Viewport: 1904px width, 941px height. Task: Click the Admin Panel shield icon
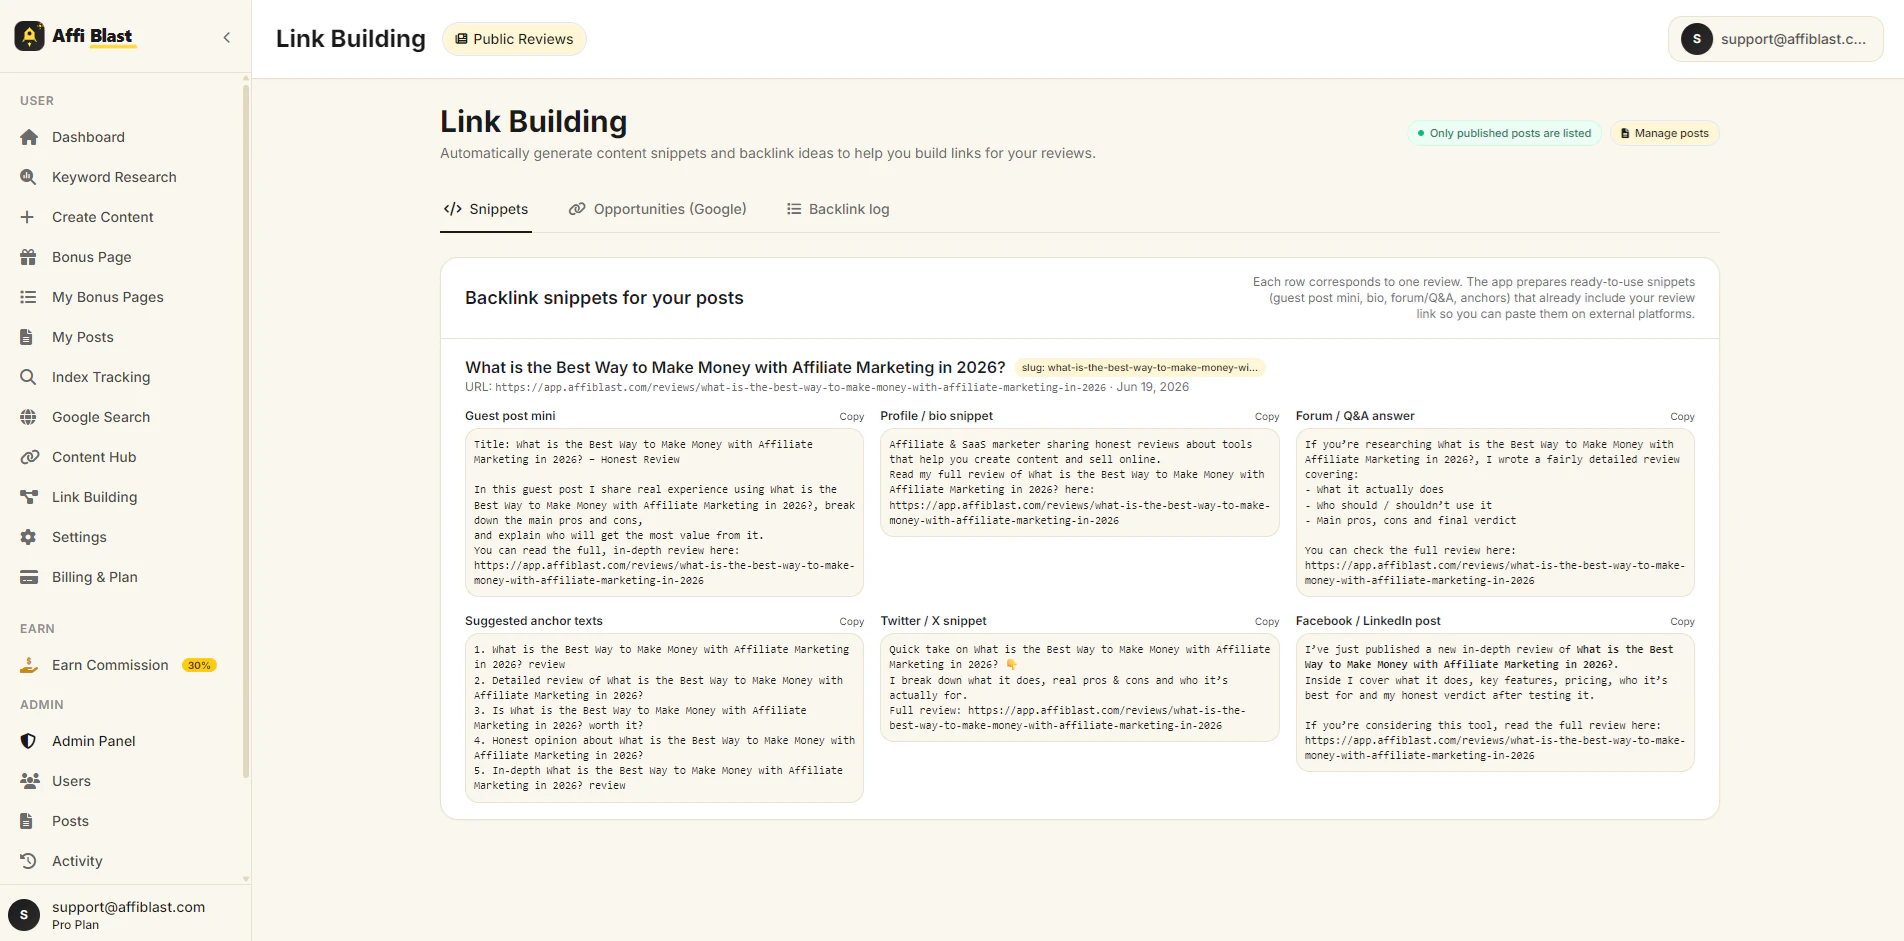click(x=29, y=741)
